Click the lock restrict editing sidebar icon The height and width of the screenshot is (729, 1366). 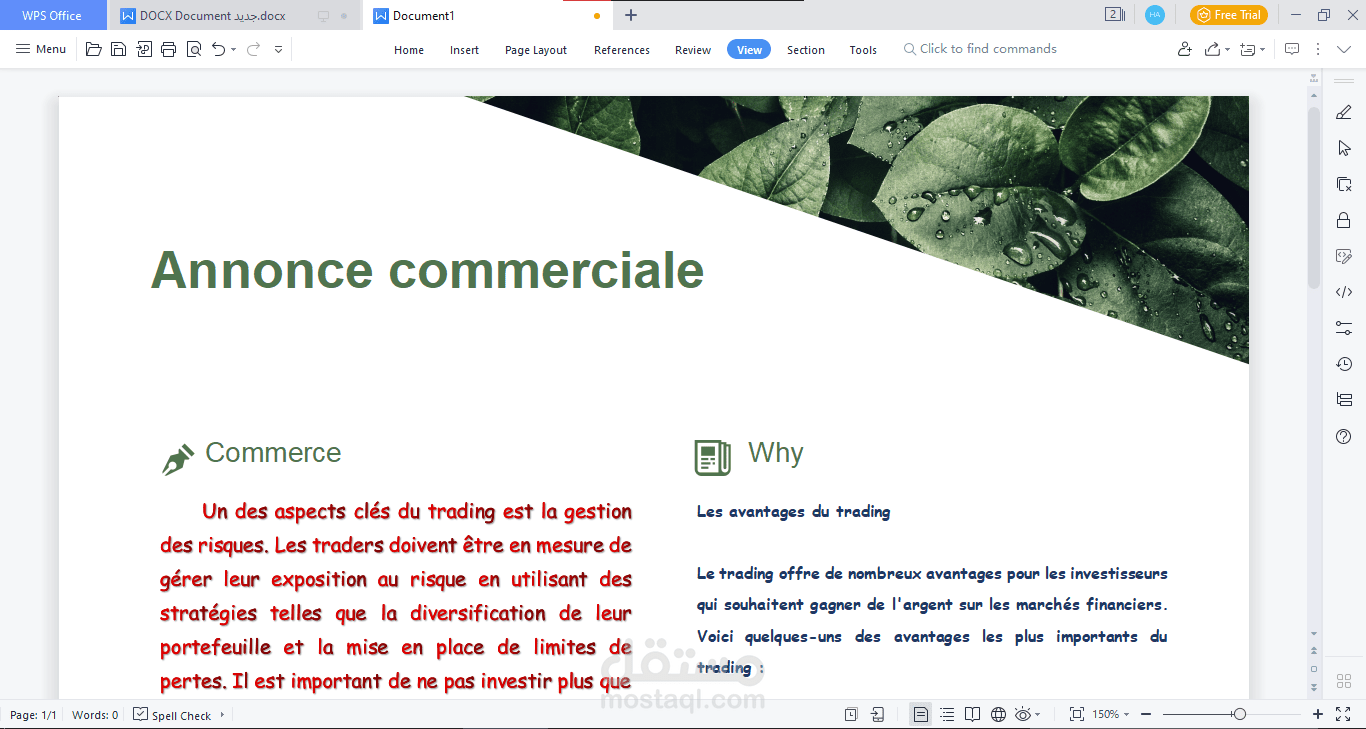[x=1344, y=220]
